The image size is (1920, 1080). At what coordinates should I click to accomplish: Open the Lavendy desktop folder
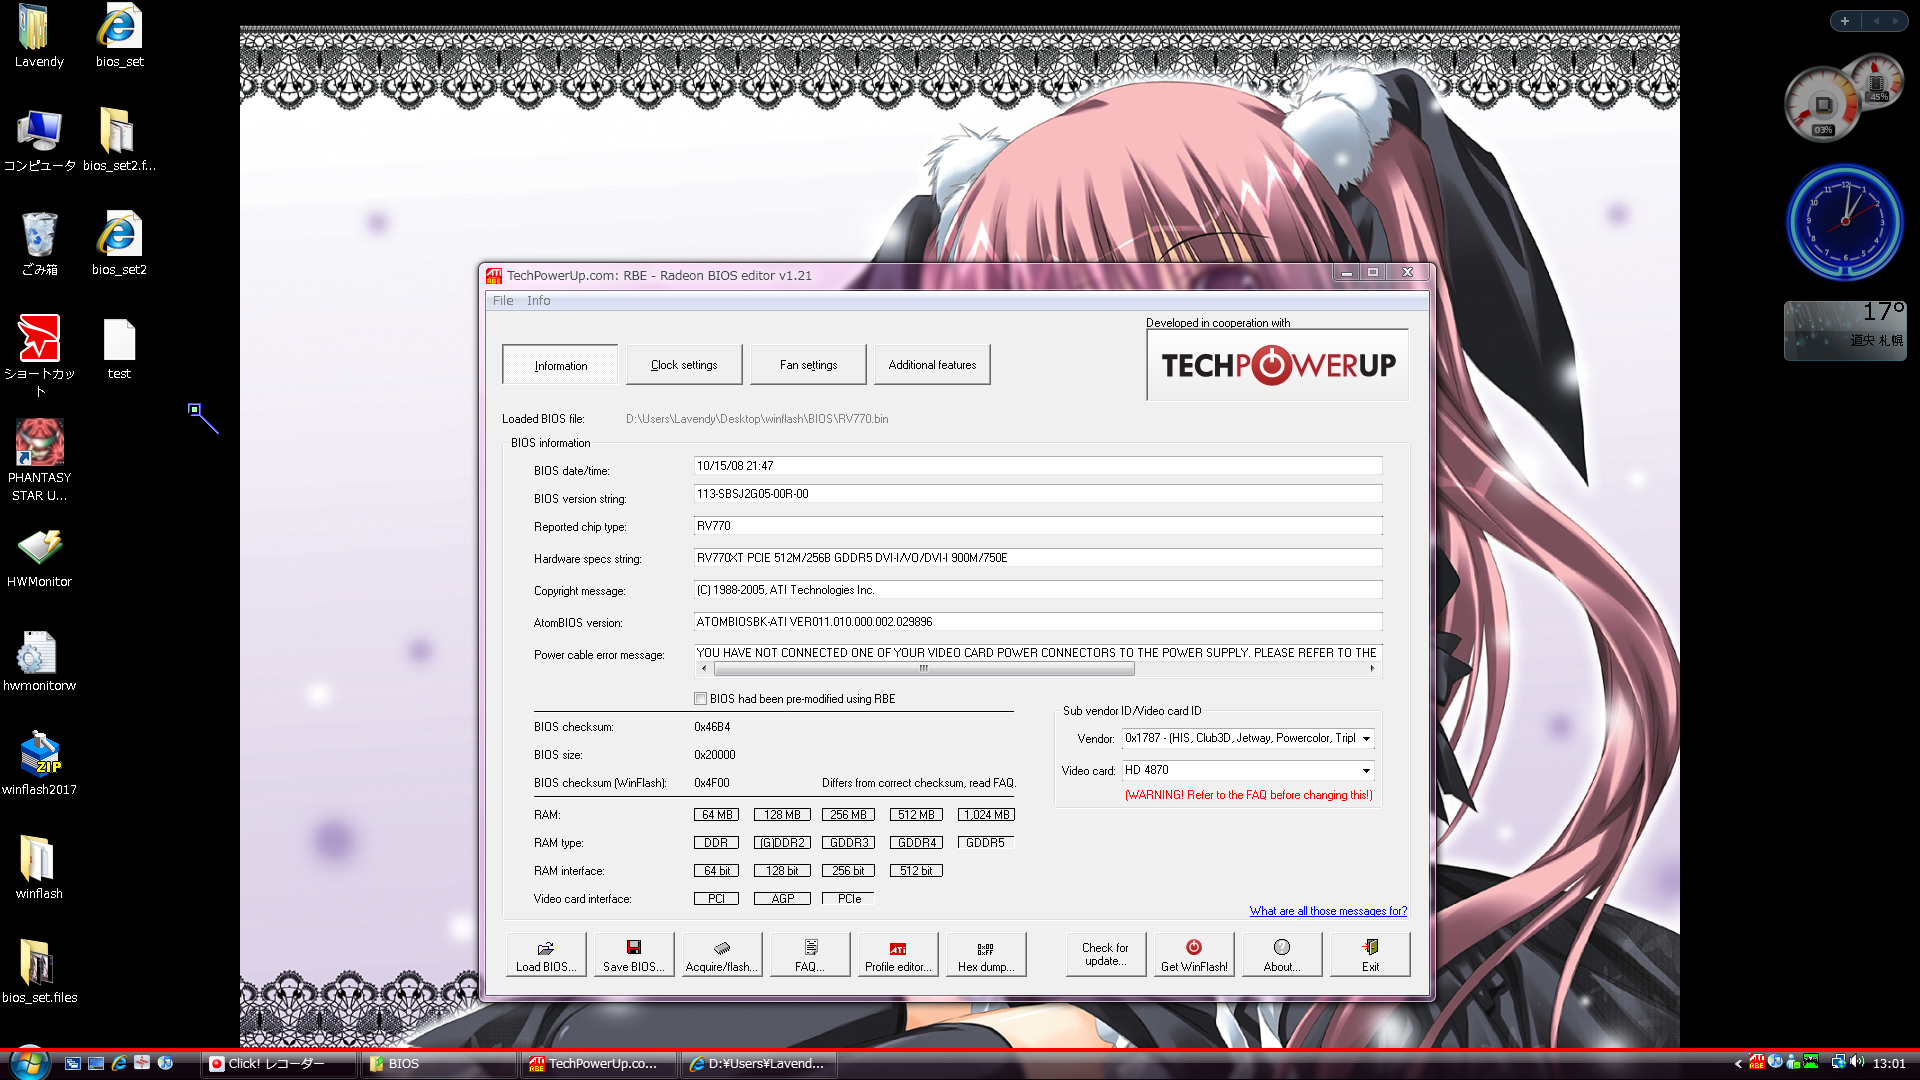pos(39,36)
